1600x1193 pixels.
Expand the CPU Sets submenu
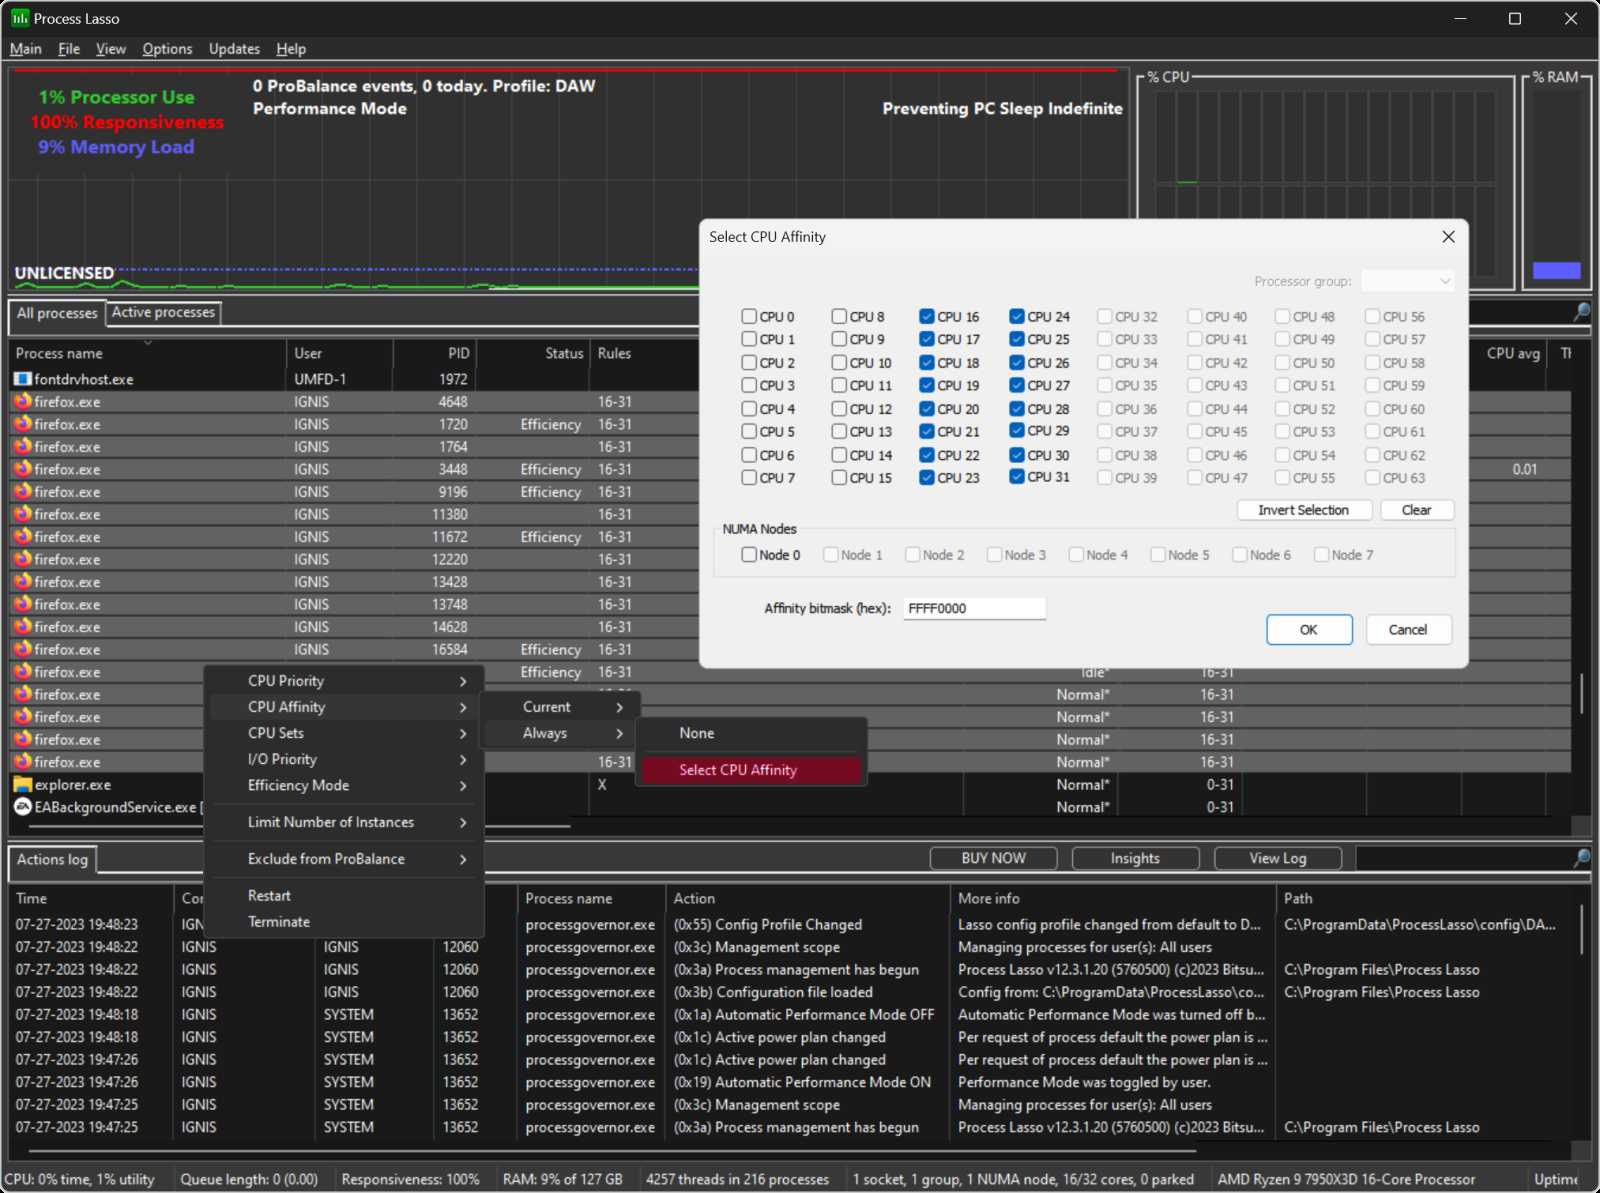pos(345,733)
